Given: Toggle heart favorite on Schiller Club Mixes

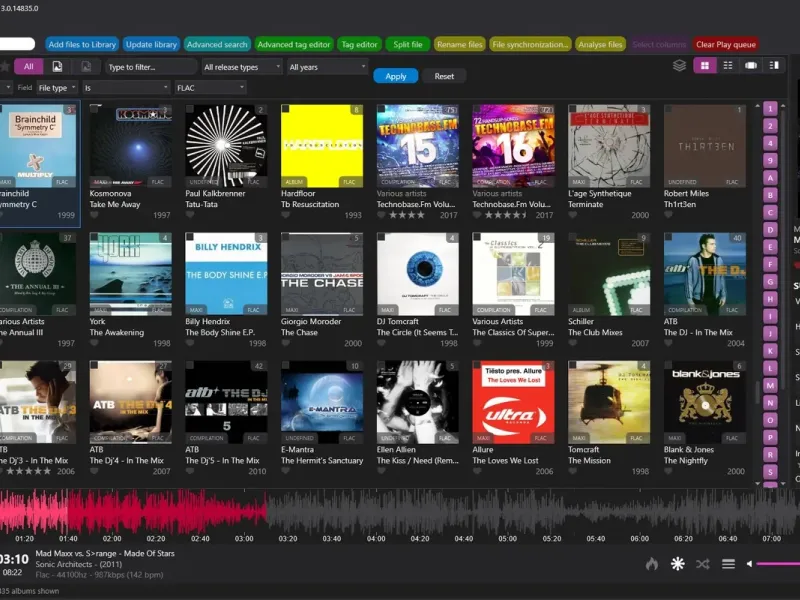Looking at the screenshot, I should (572, 343).
